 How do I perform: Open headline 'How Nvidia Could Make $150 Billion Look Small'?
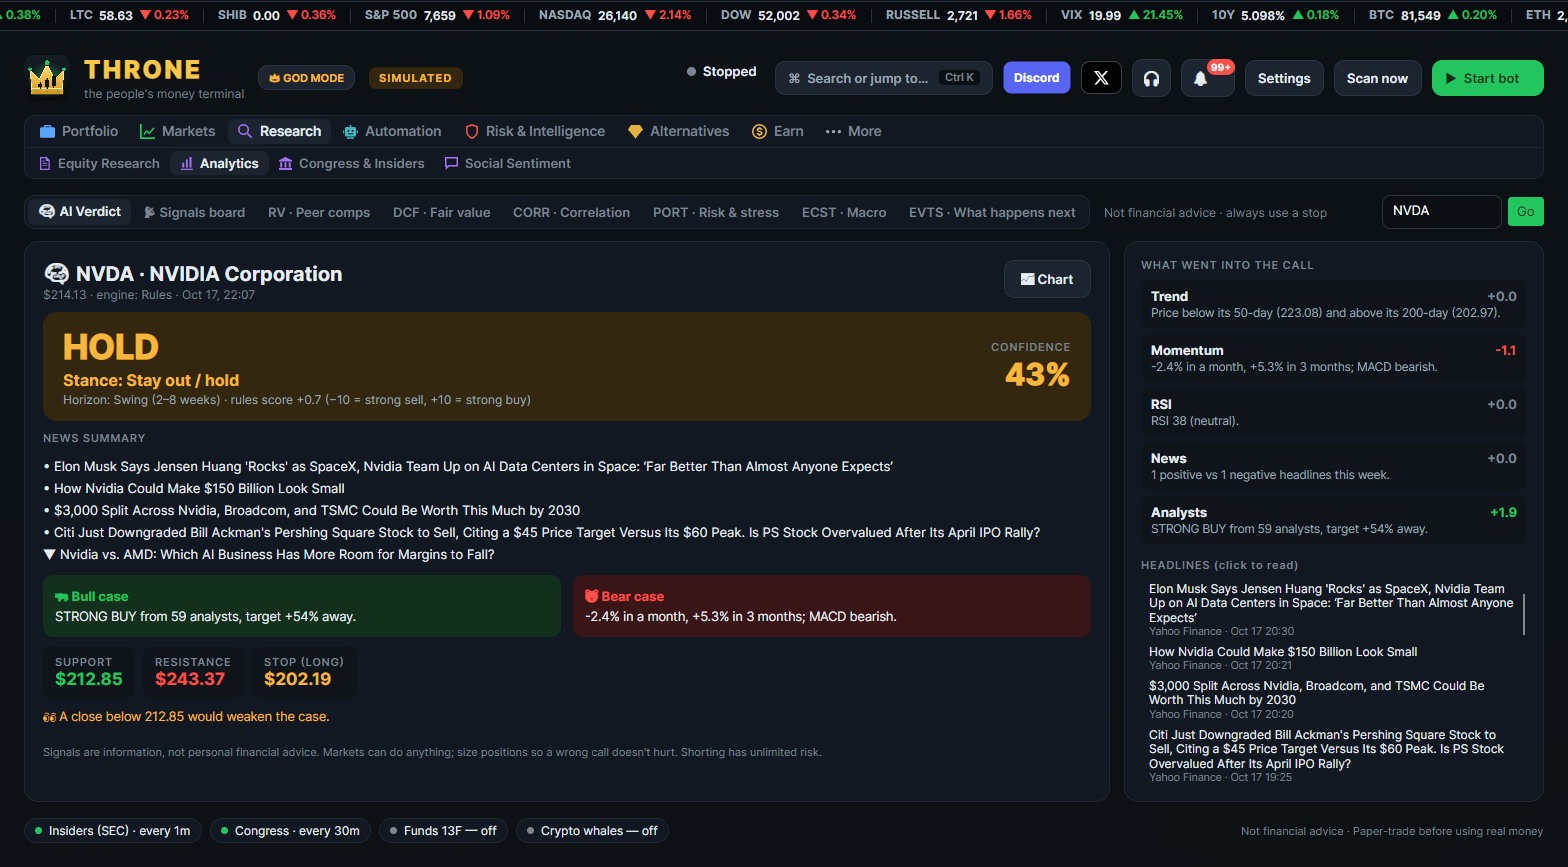click(1283, 652)
